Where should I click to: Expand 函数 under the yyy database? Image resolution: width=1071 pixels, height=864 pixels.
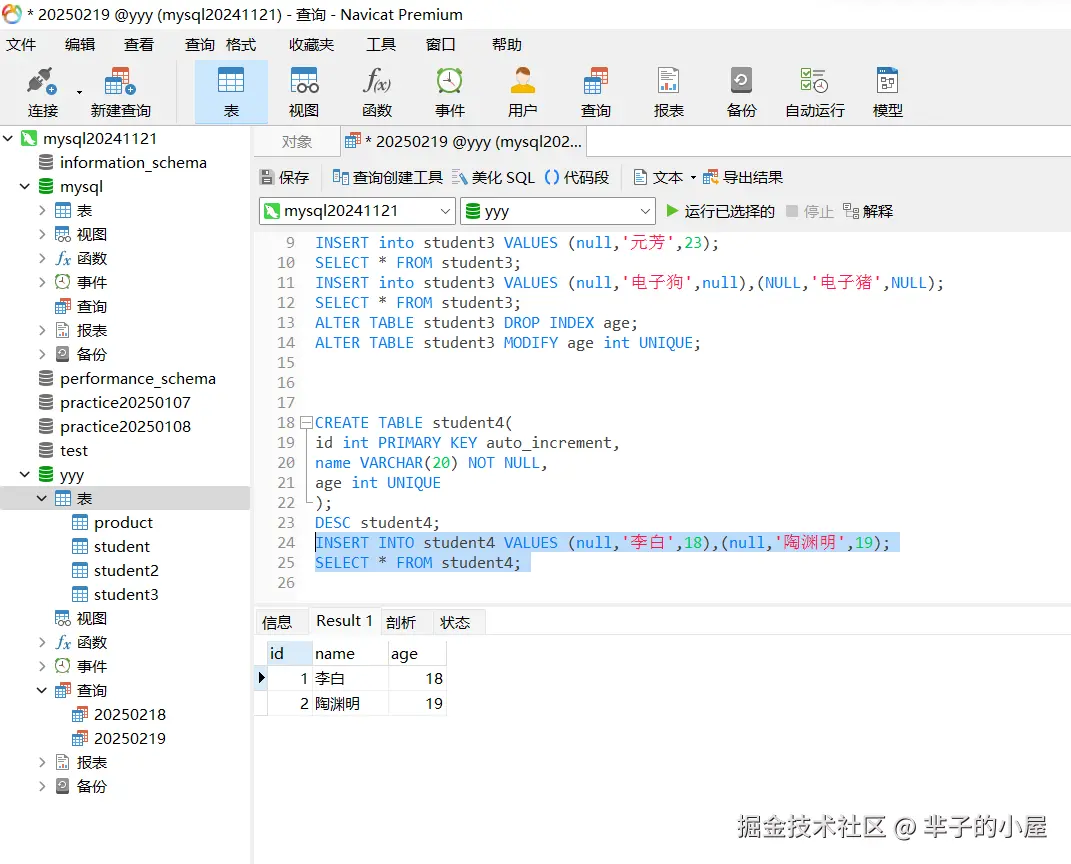[x=42, y=642]
